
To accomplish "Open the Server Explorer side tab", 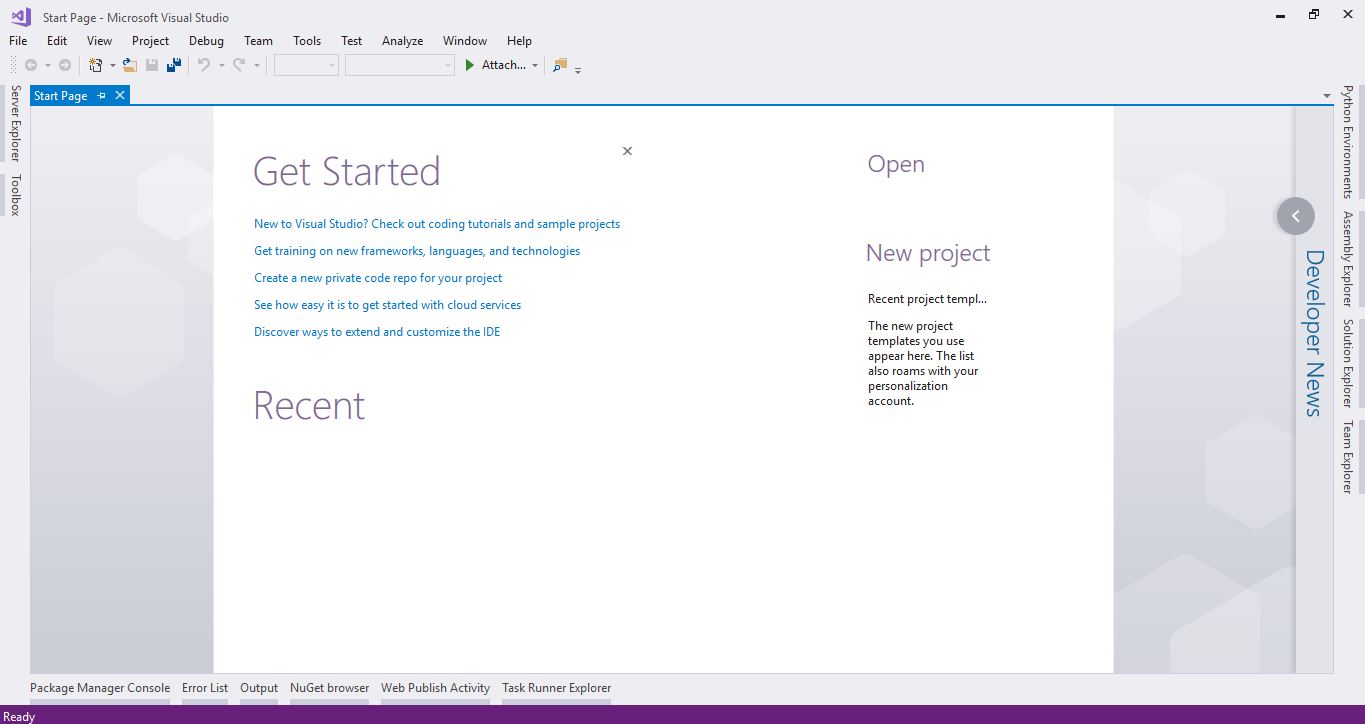I will tap(15, 123).
